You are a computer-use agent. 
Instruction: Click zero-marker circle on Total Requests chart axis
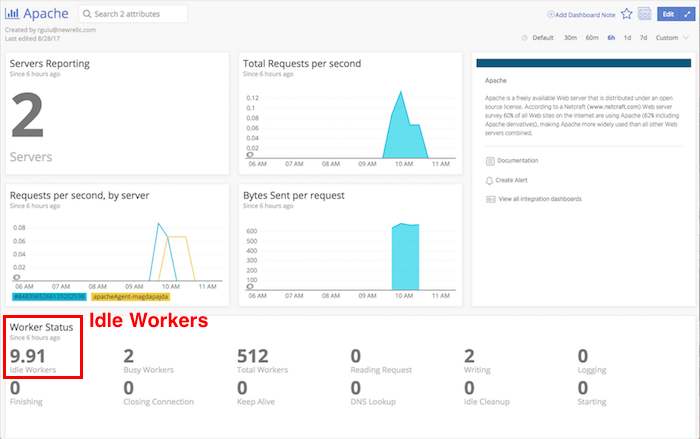click(x=250, y=155)
